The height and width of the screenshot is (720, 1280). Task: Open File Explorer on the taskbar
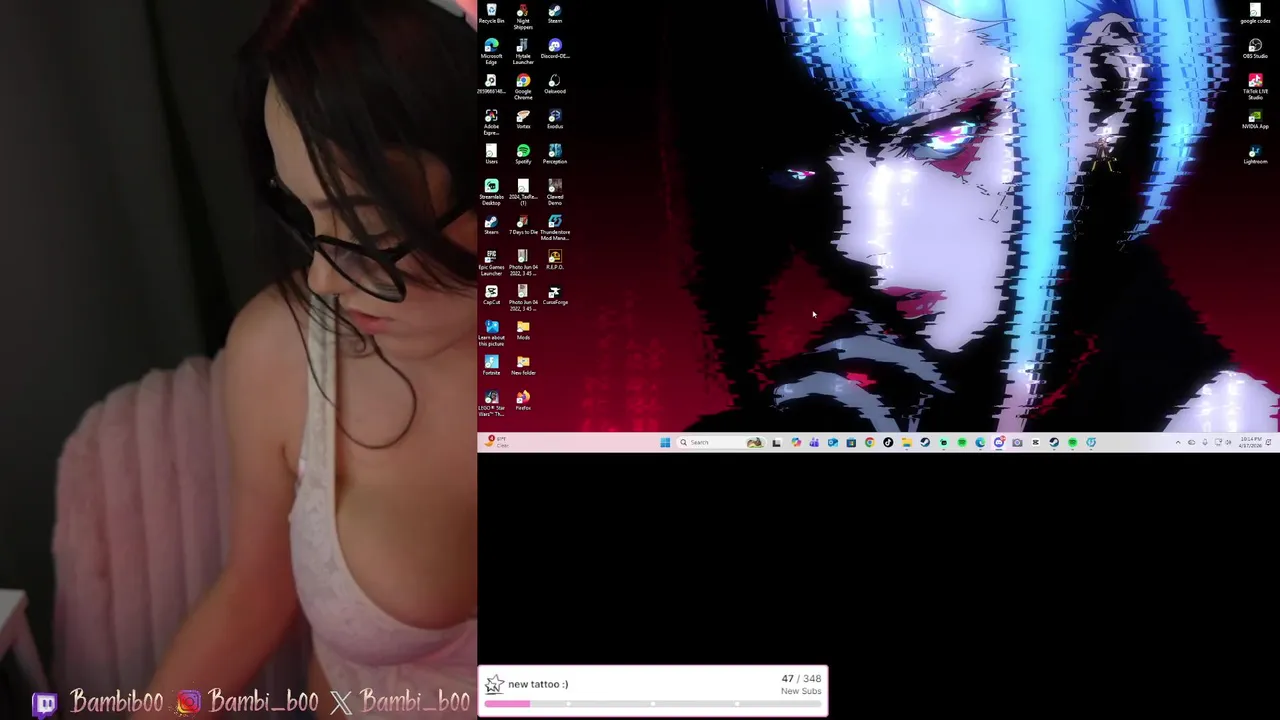coord(906,442)
